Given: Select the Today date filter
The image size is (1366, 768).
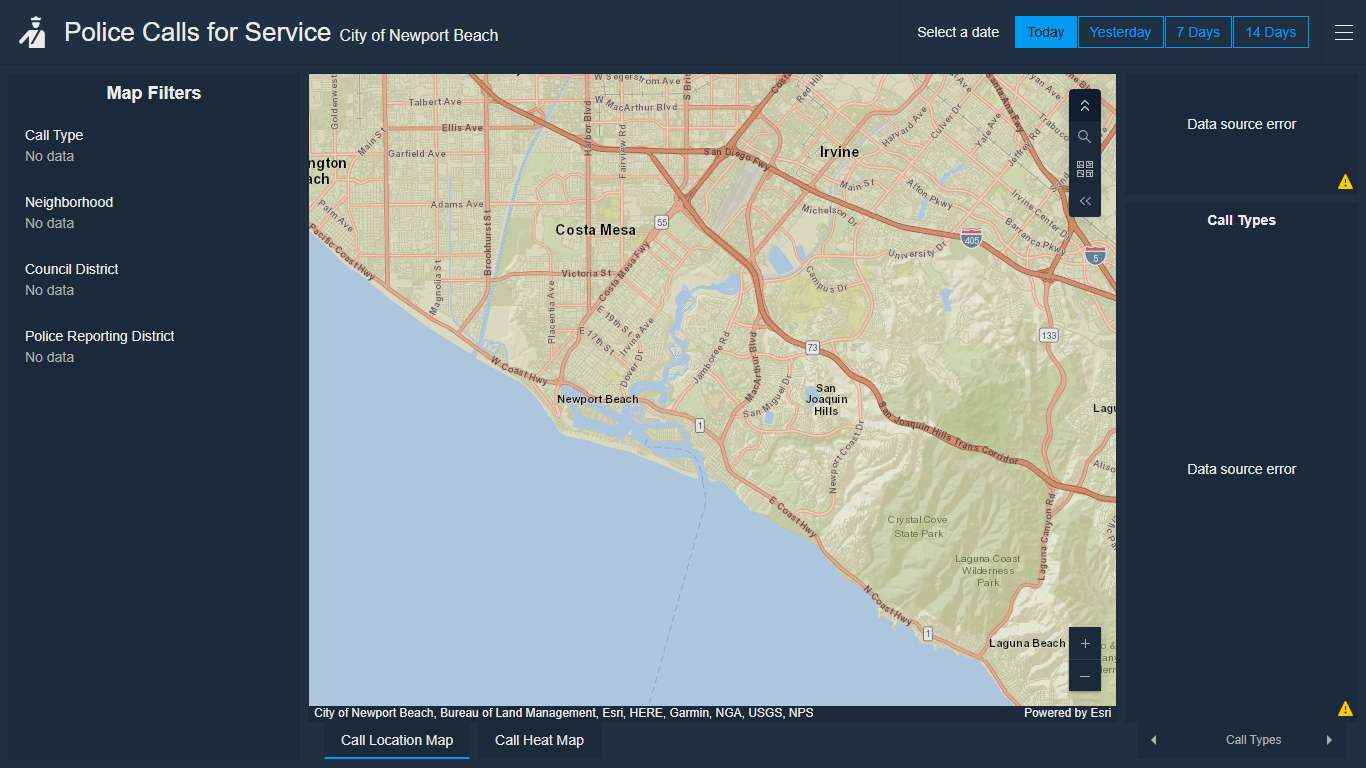Looking at the screenshot, I should [1045, 31].
